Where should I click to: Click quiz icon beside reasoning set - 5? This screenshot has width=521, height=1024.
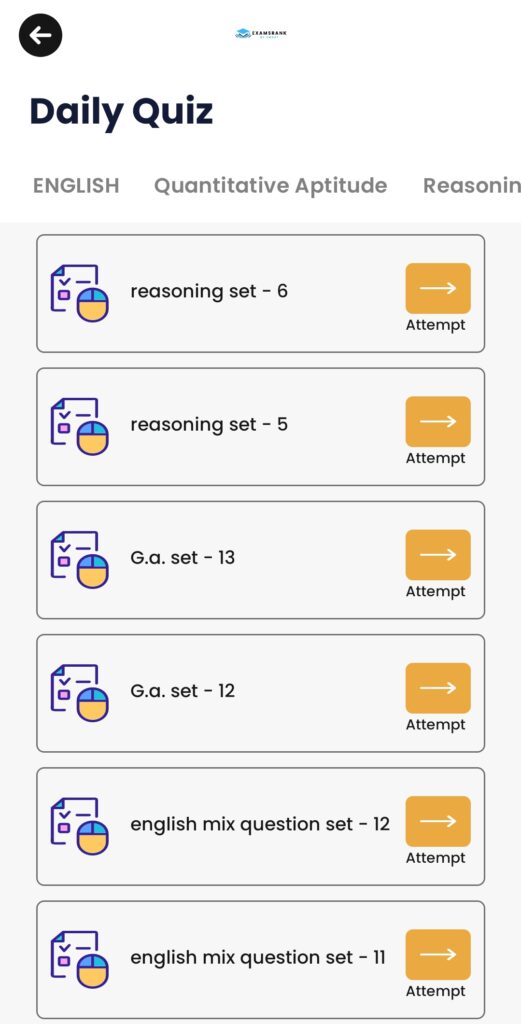coord(80,426)
